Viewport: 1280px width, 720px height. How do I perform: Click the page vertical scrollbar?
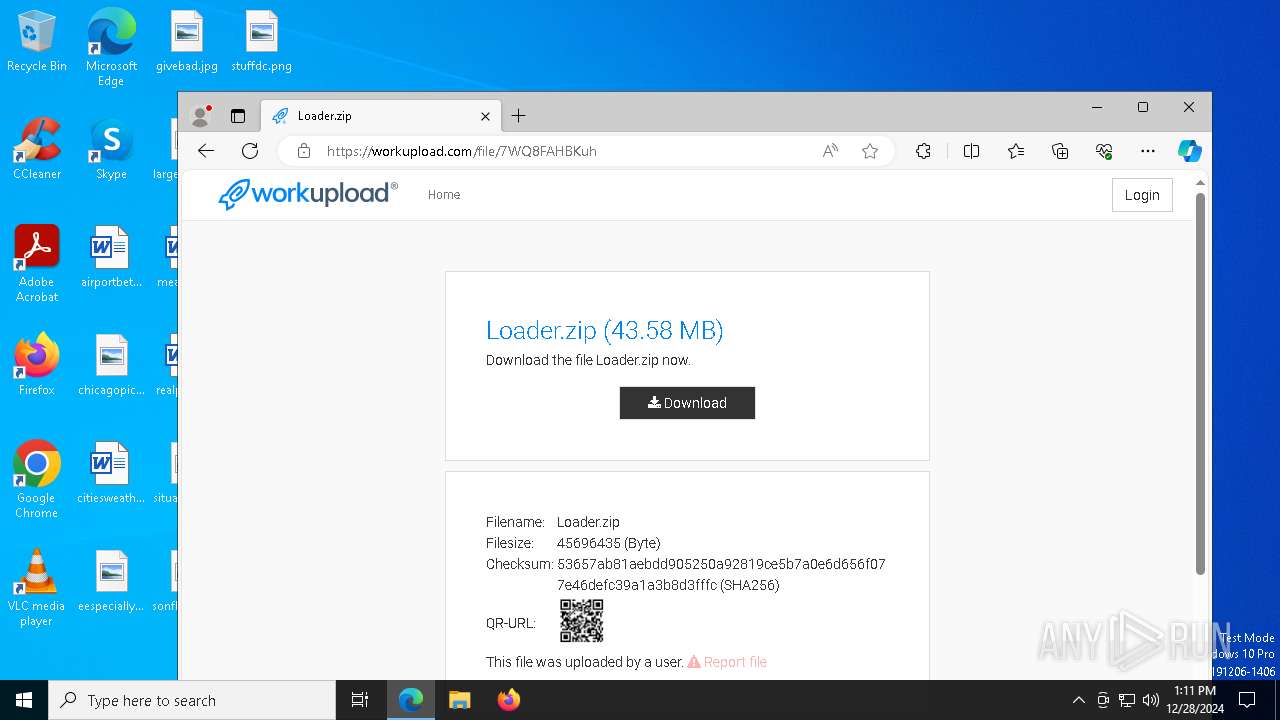[1201, 383]
